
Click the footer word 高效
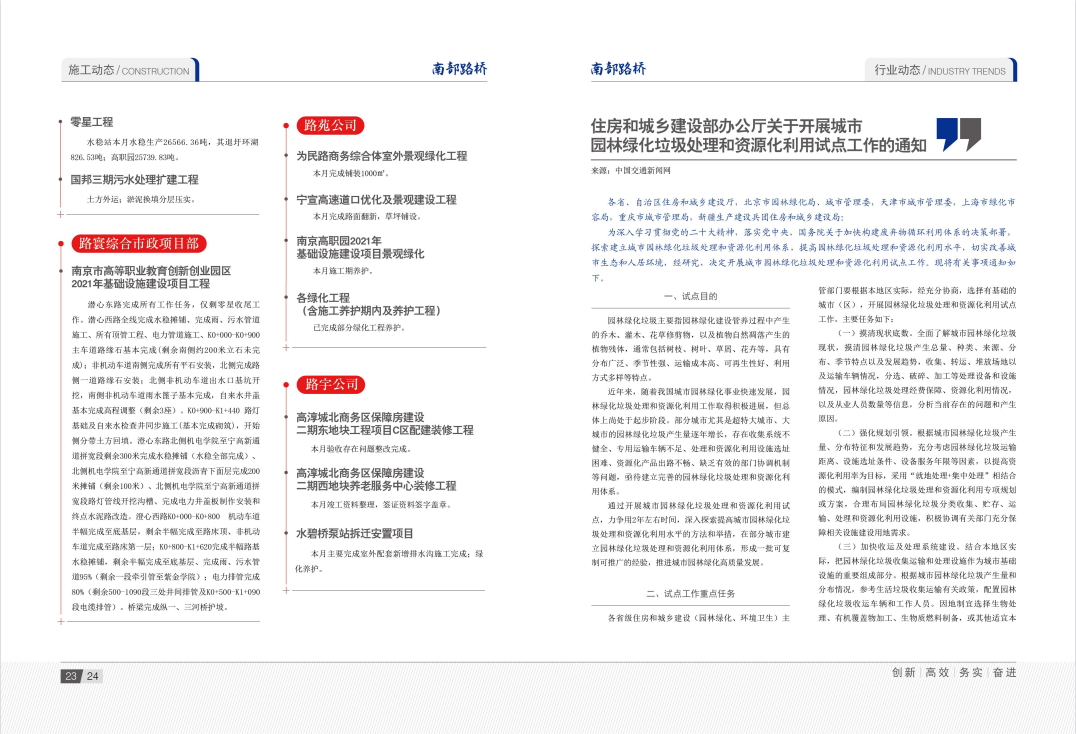click(937, 672)
